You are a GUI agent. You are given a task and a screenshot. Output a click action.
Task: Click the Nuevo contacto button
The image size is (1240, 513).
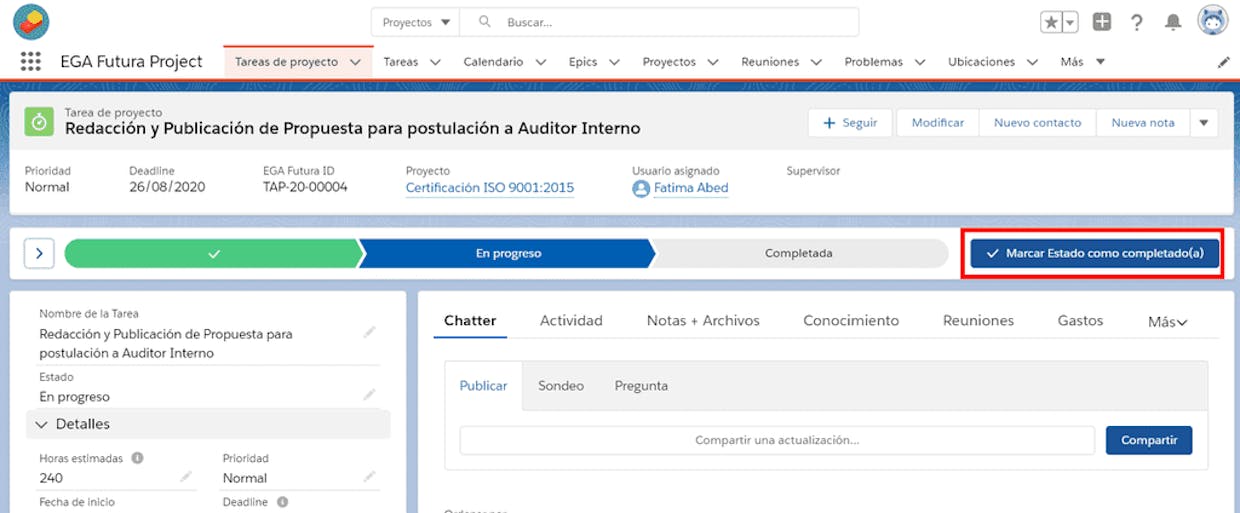tap(1037, 123)
